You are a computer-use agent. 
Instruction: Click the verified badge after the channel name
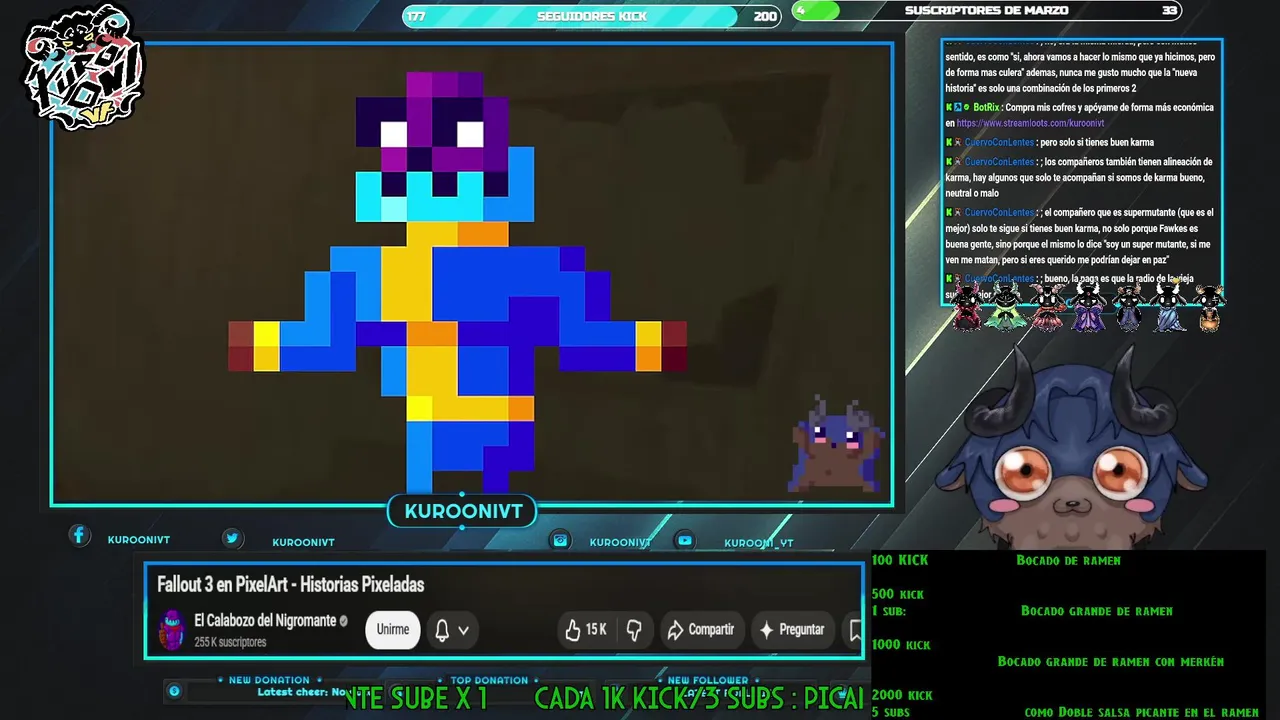coord(344,621)
